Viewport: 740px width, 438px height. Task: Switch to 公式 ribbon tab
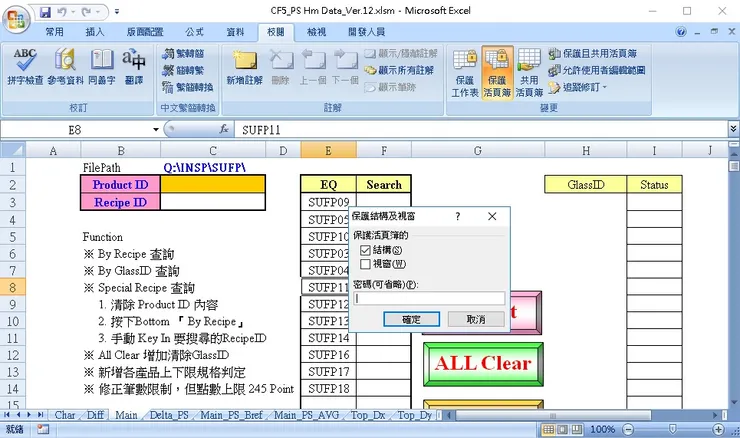(194, 32)
